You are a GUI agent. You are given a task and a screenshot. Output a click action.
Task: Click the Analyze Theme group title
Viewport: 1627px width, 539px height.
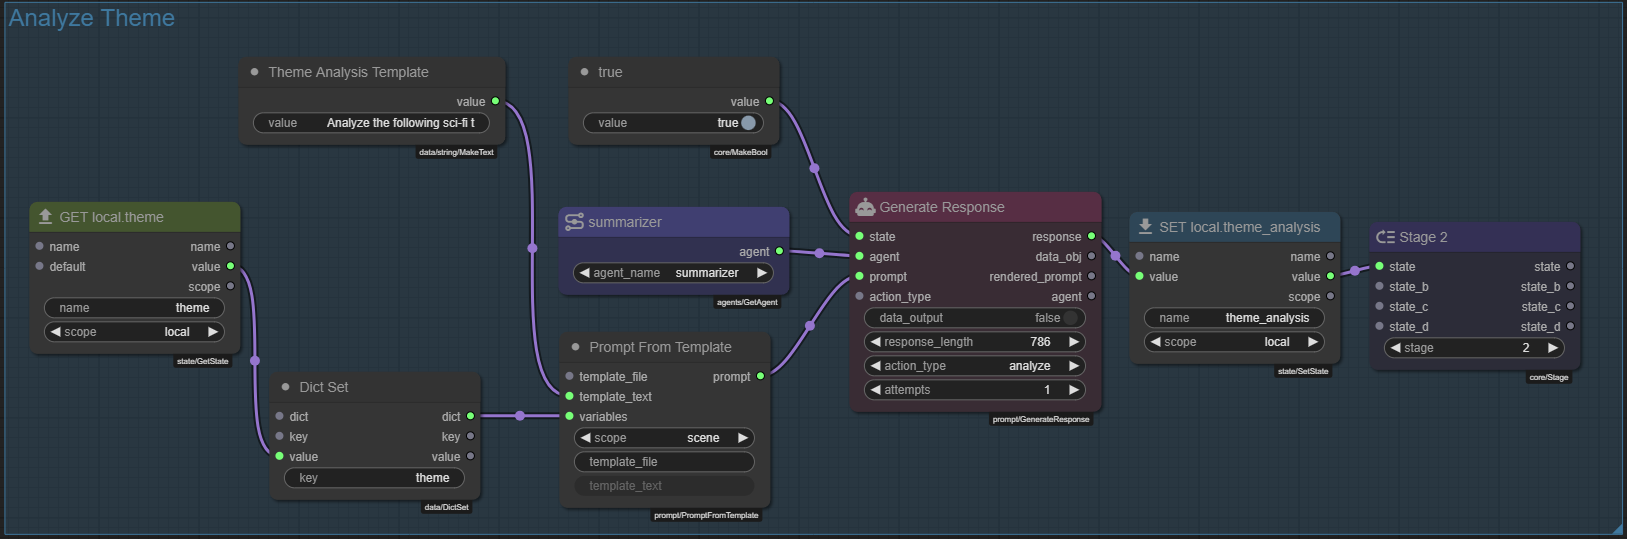92,18
